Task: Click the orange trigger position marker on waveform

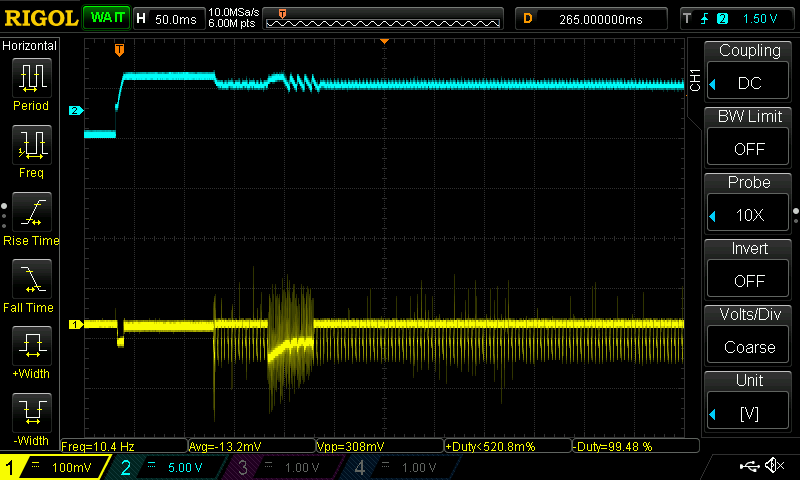Action: pos(119,49)
